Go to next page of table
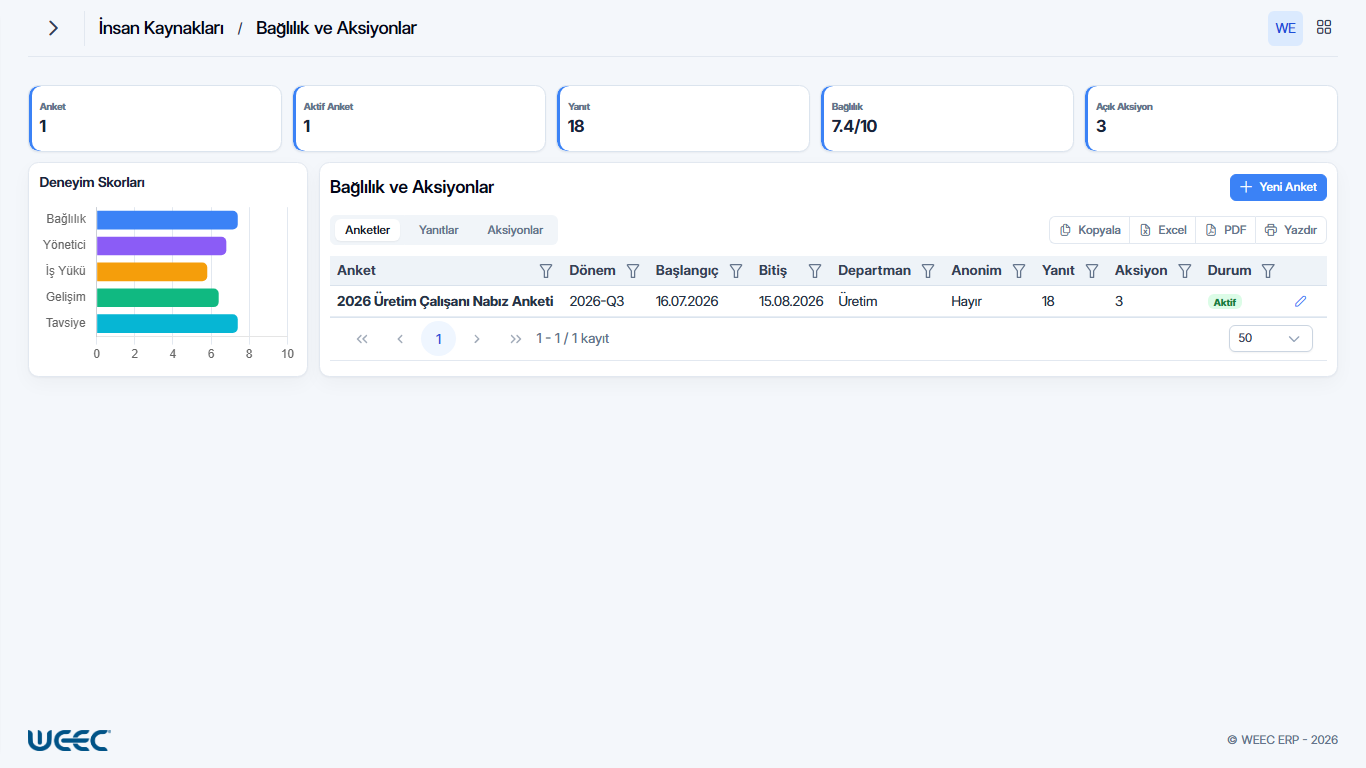1366x768 pixels. pyautogui.click(x=477, y=339)
